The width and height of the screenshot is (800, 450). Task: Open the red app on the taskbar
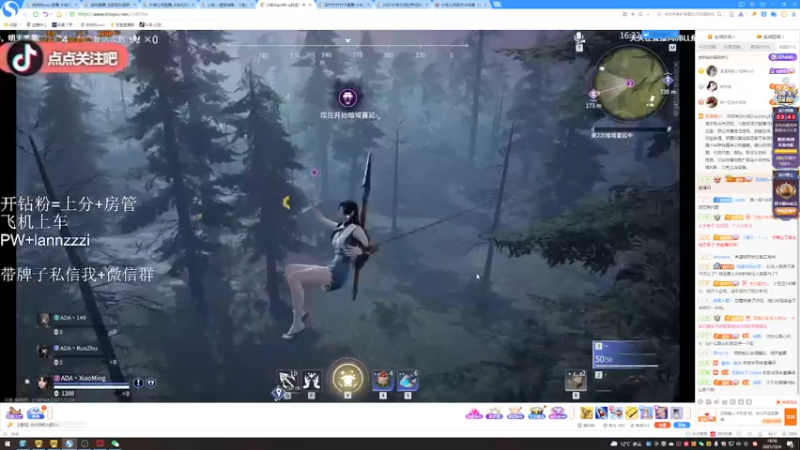tap(100, 444)
